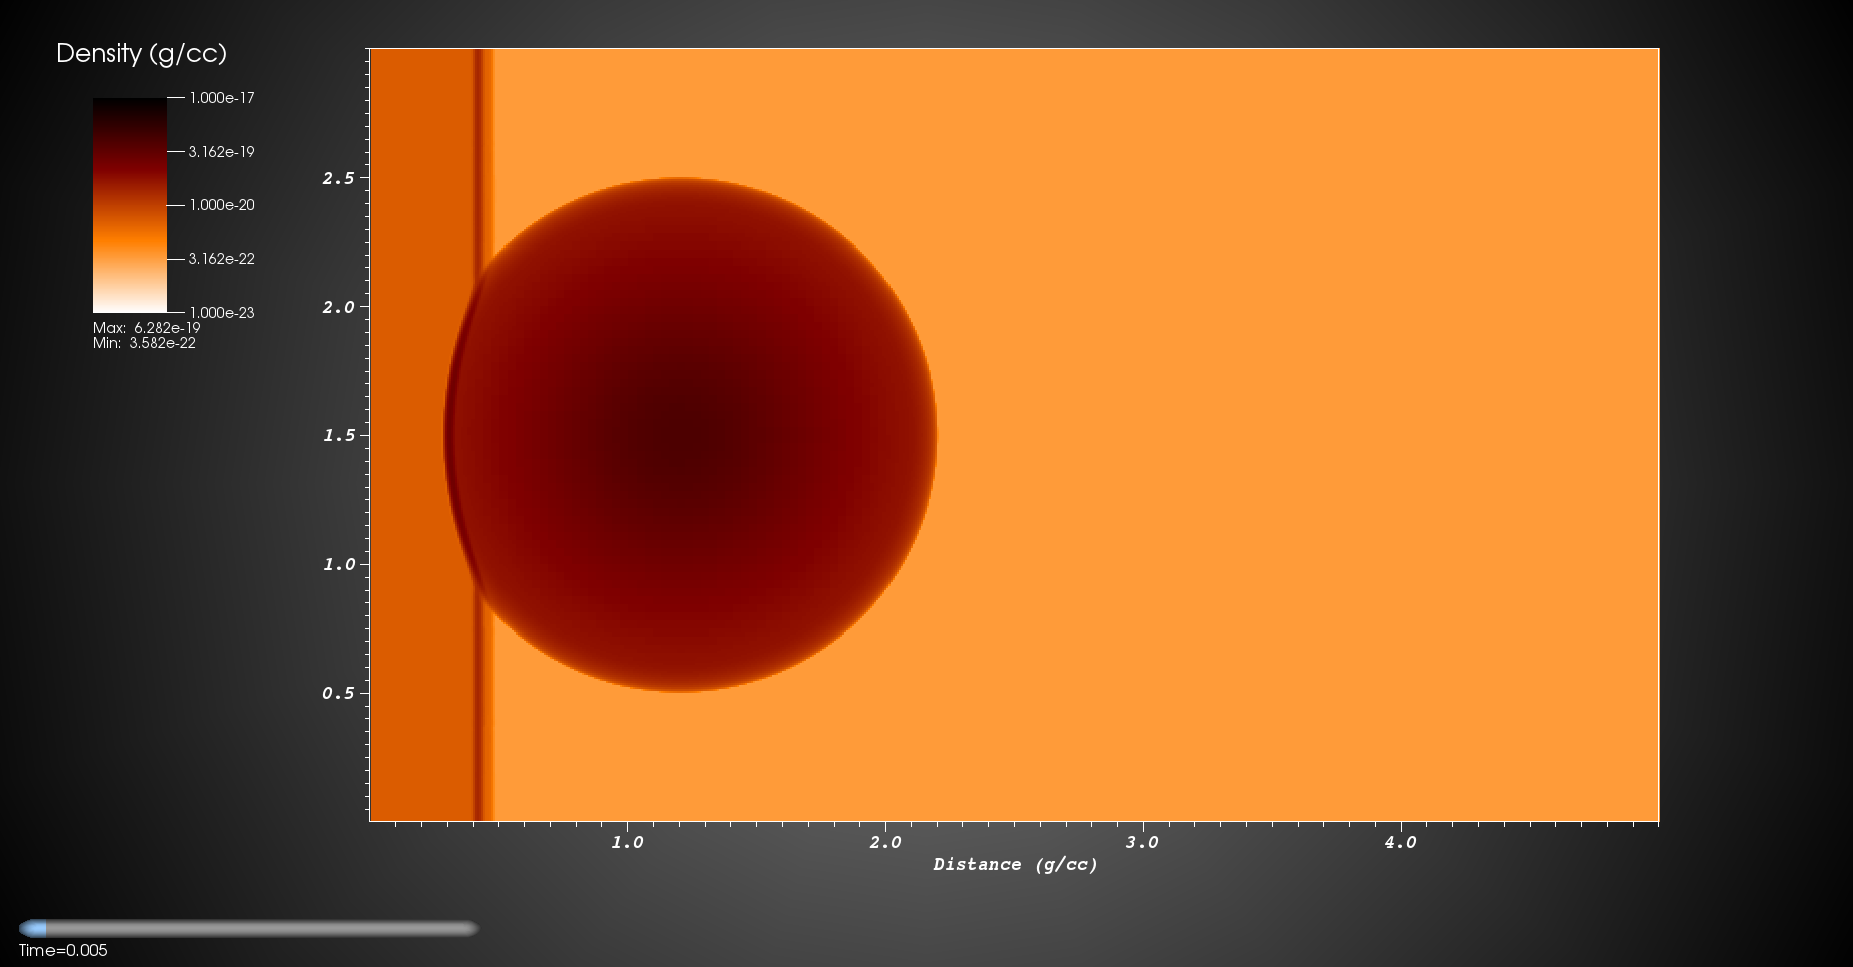Click the time slider track
The image size is (1853, 967).
[249, 928]
